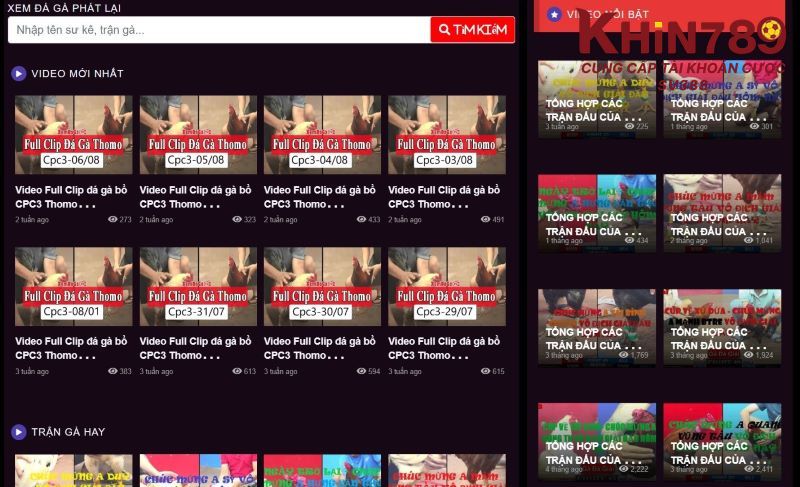
Task: Open the Cpc3-06/08 video thumbnail
Action: pyautogui.click(x=73, y=135)
